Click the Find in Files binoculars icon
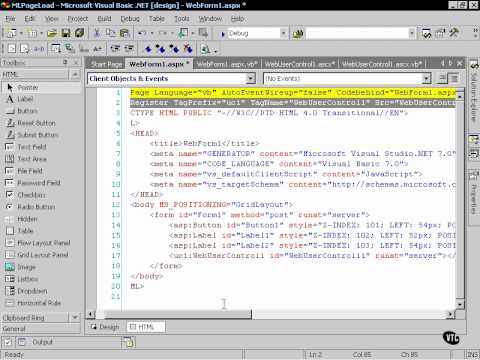 [298, 34]
